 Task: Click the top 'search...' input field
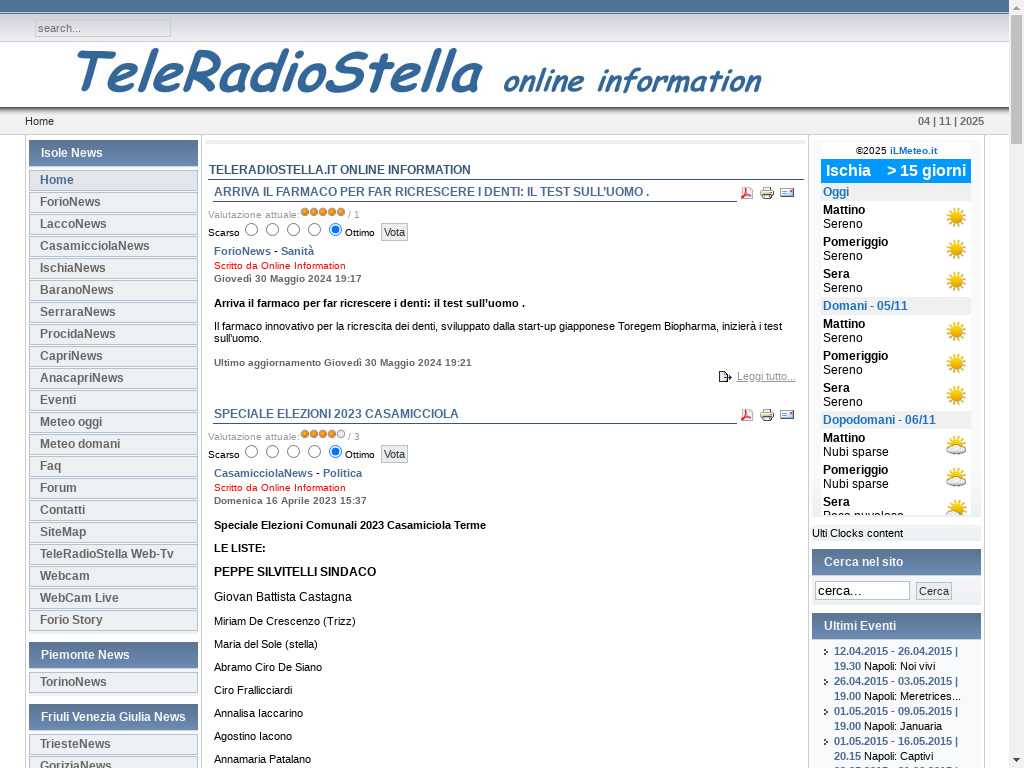click(103, 28)
